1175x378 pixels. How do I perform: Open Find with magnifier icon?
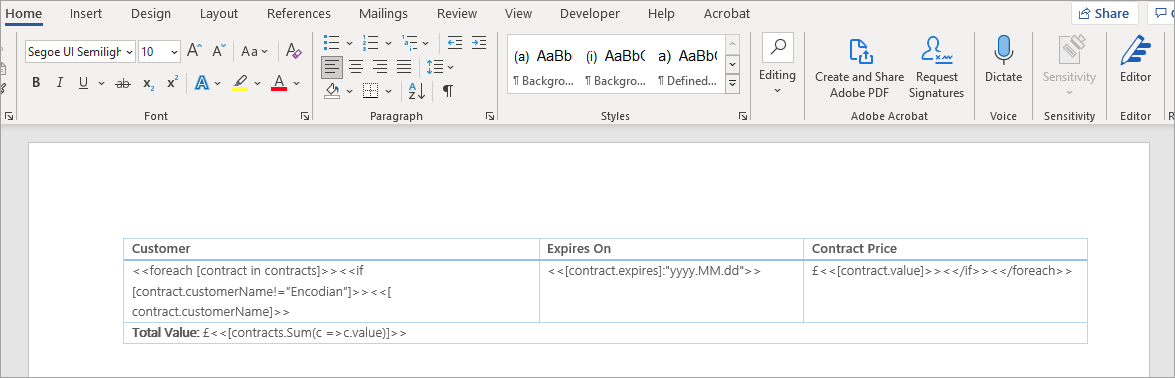778,48
